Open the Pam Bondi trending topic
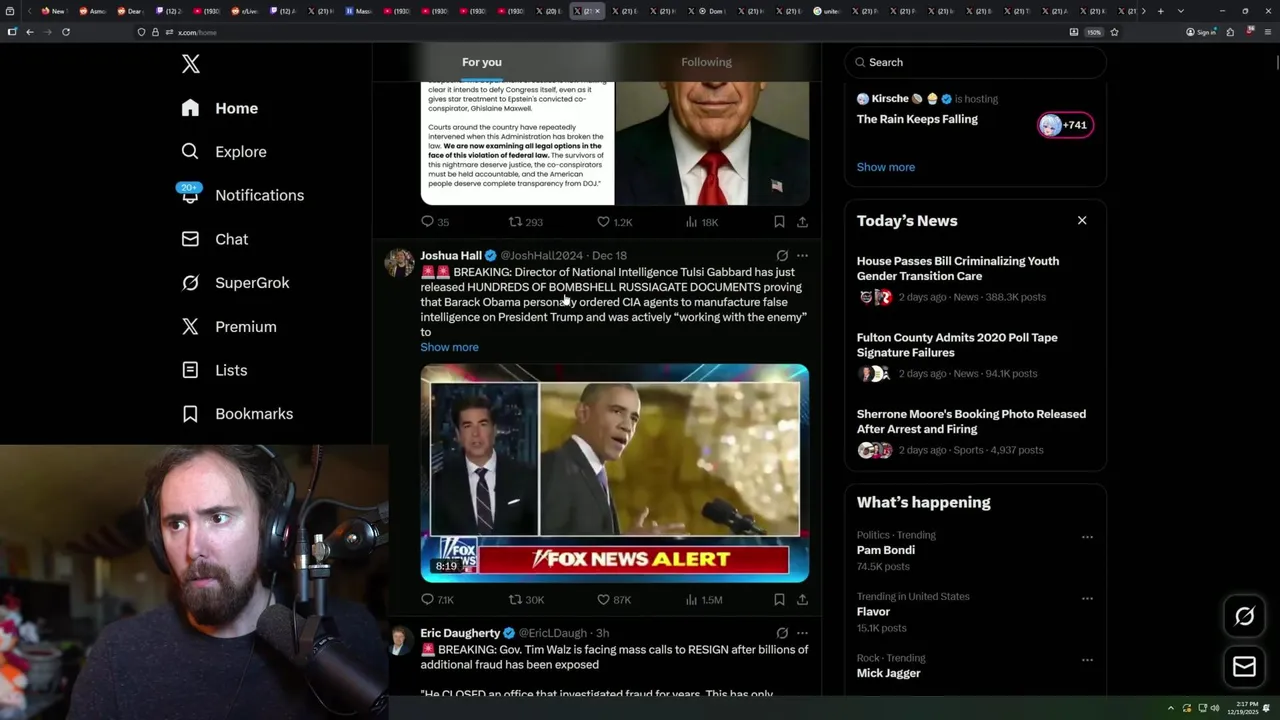Image resolution: width=1280 pixels, height=720 pixels. coord(885,550)
